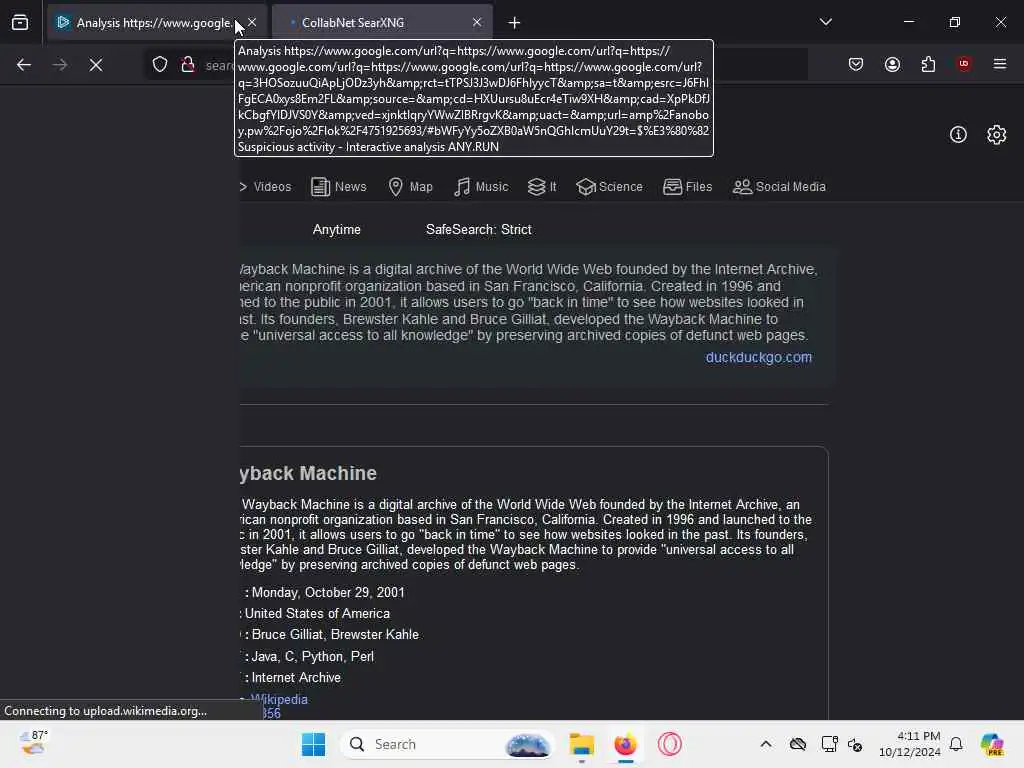Open Firefox application hamburger menu
Screen dimensions: 1024x768
[x=1000, y=64]
